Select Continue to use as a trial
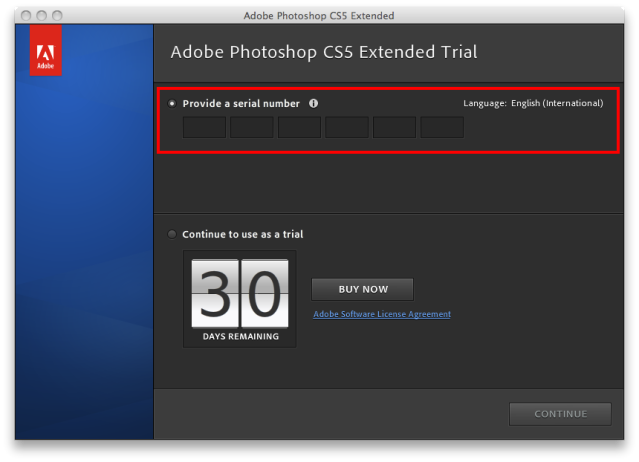This screenshot has height=462, width=639. click(172, 234)
